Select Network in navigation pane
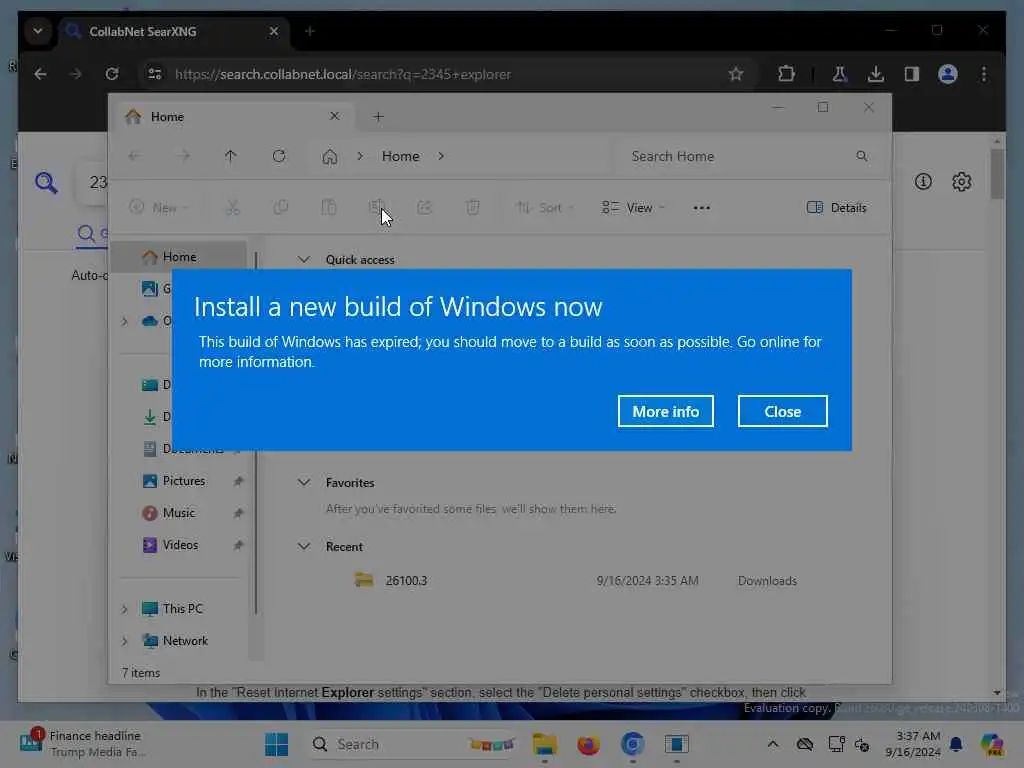Screen dimensions: 1024x768 pyautogui.click(x=185, y=641)
